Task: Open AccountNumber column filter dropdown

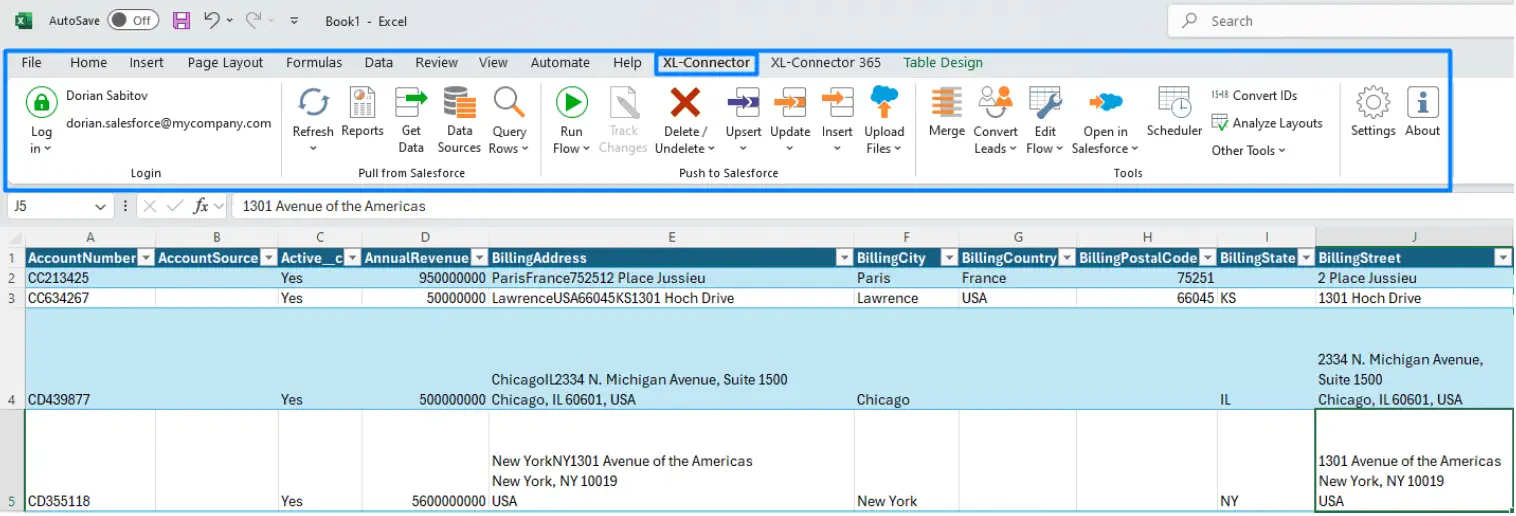Action: pos(146,258)
